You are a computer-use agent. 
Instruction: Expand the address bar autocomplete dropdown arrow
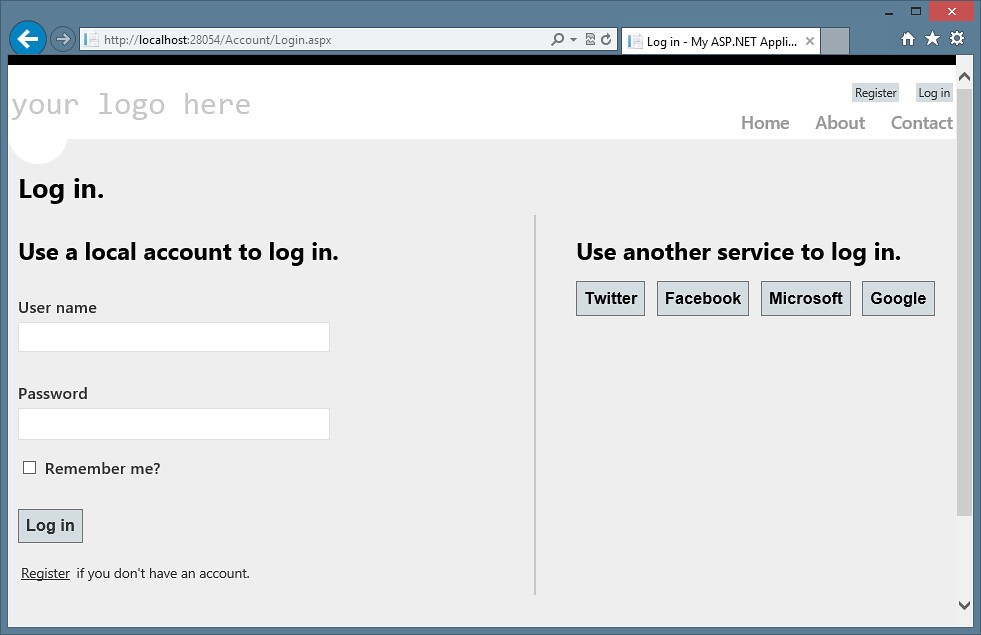tap(573, 40)
